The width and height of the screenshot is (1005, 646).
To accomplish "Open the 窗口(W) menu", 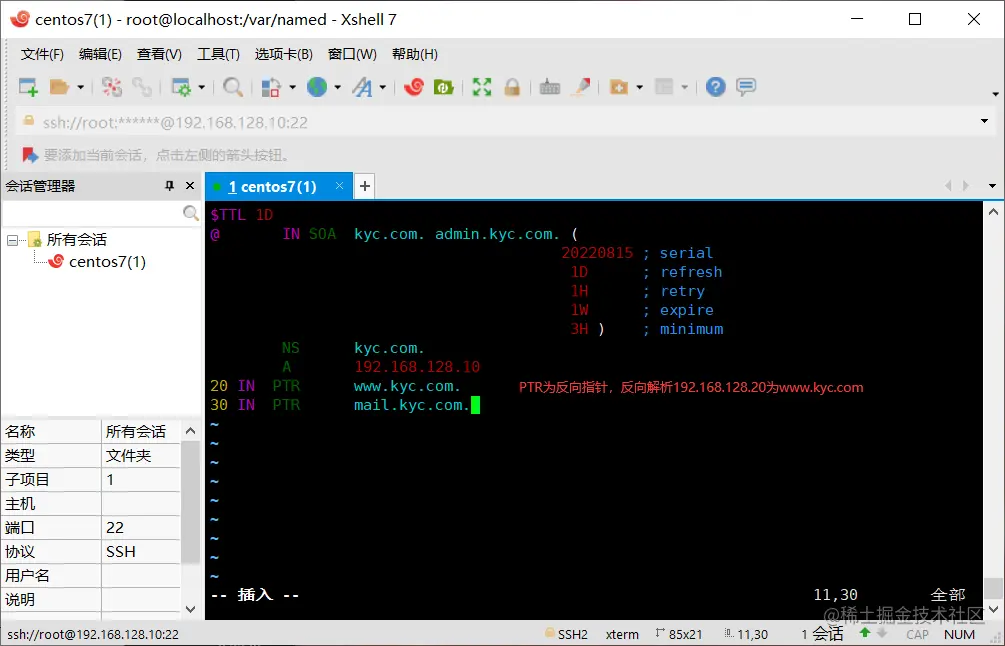I will coord(352,54).
